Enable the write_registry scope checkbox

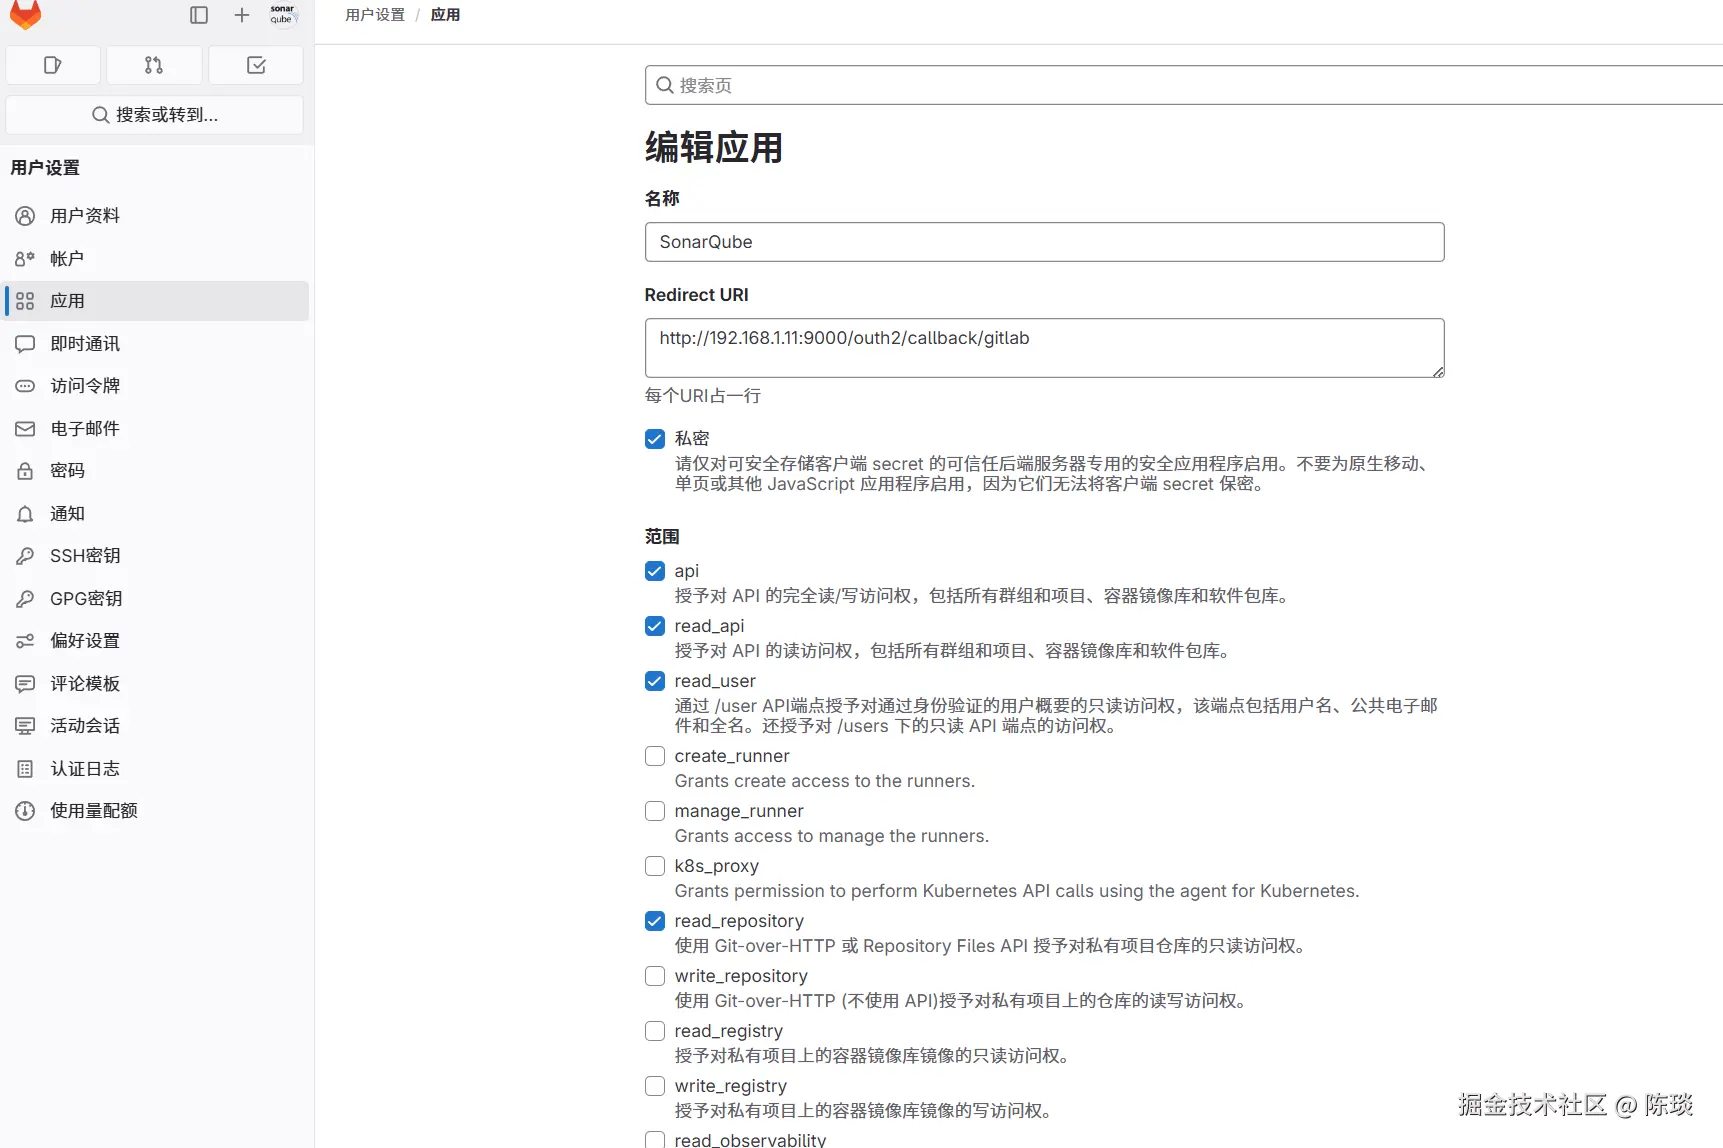pos(655,1086)
